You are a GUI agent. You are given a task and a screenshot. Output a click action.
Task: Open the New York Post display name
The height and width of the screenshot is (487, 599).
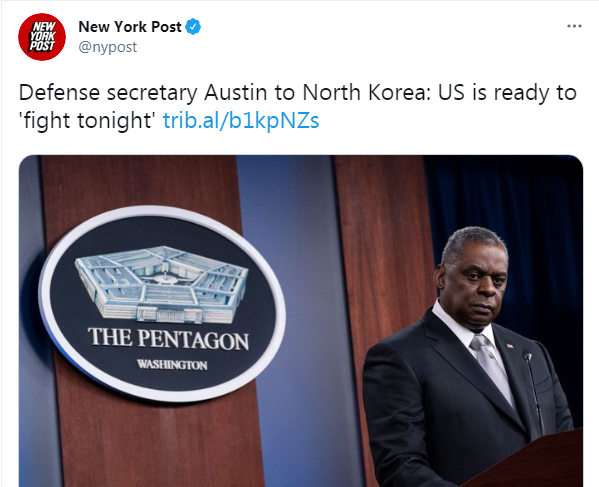click(130, 27)
